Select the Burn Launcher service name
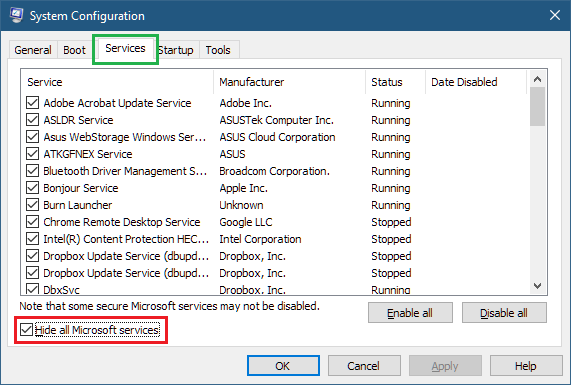 78,205
